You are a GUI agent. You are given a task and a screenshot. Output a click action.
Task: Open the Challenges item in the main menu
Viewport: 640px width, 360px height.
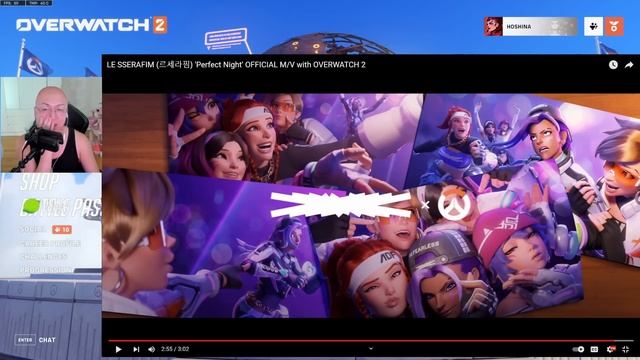coord(43,257)
